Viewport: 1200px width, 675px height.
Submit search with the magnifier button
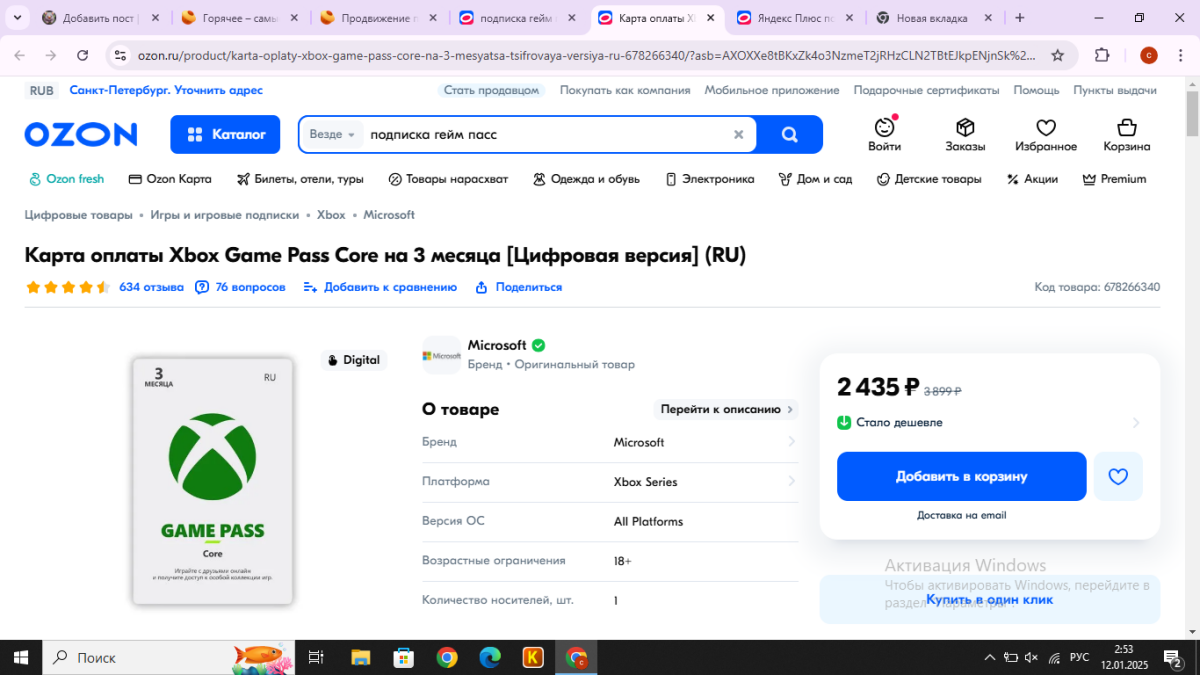pos(789,134)
